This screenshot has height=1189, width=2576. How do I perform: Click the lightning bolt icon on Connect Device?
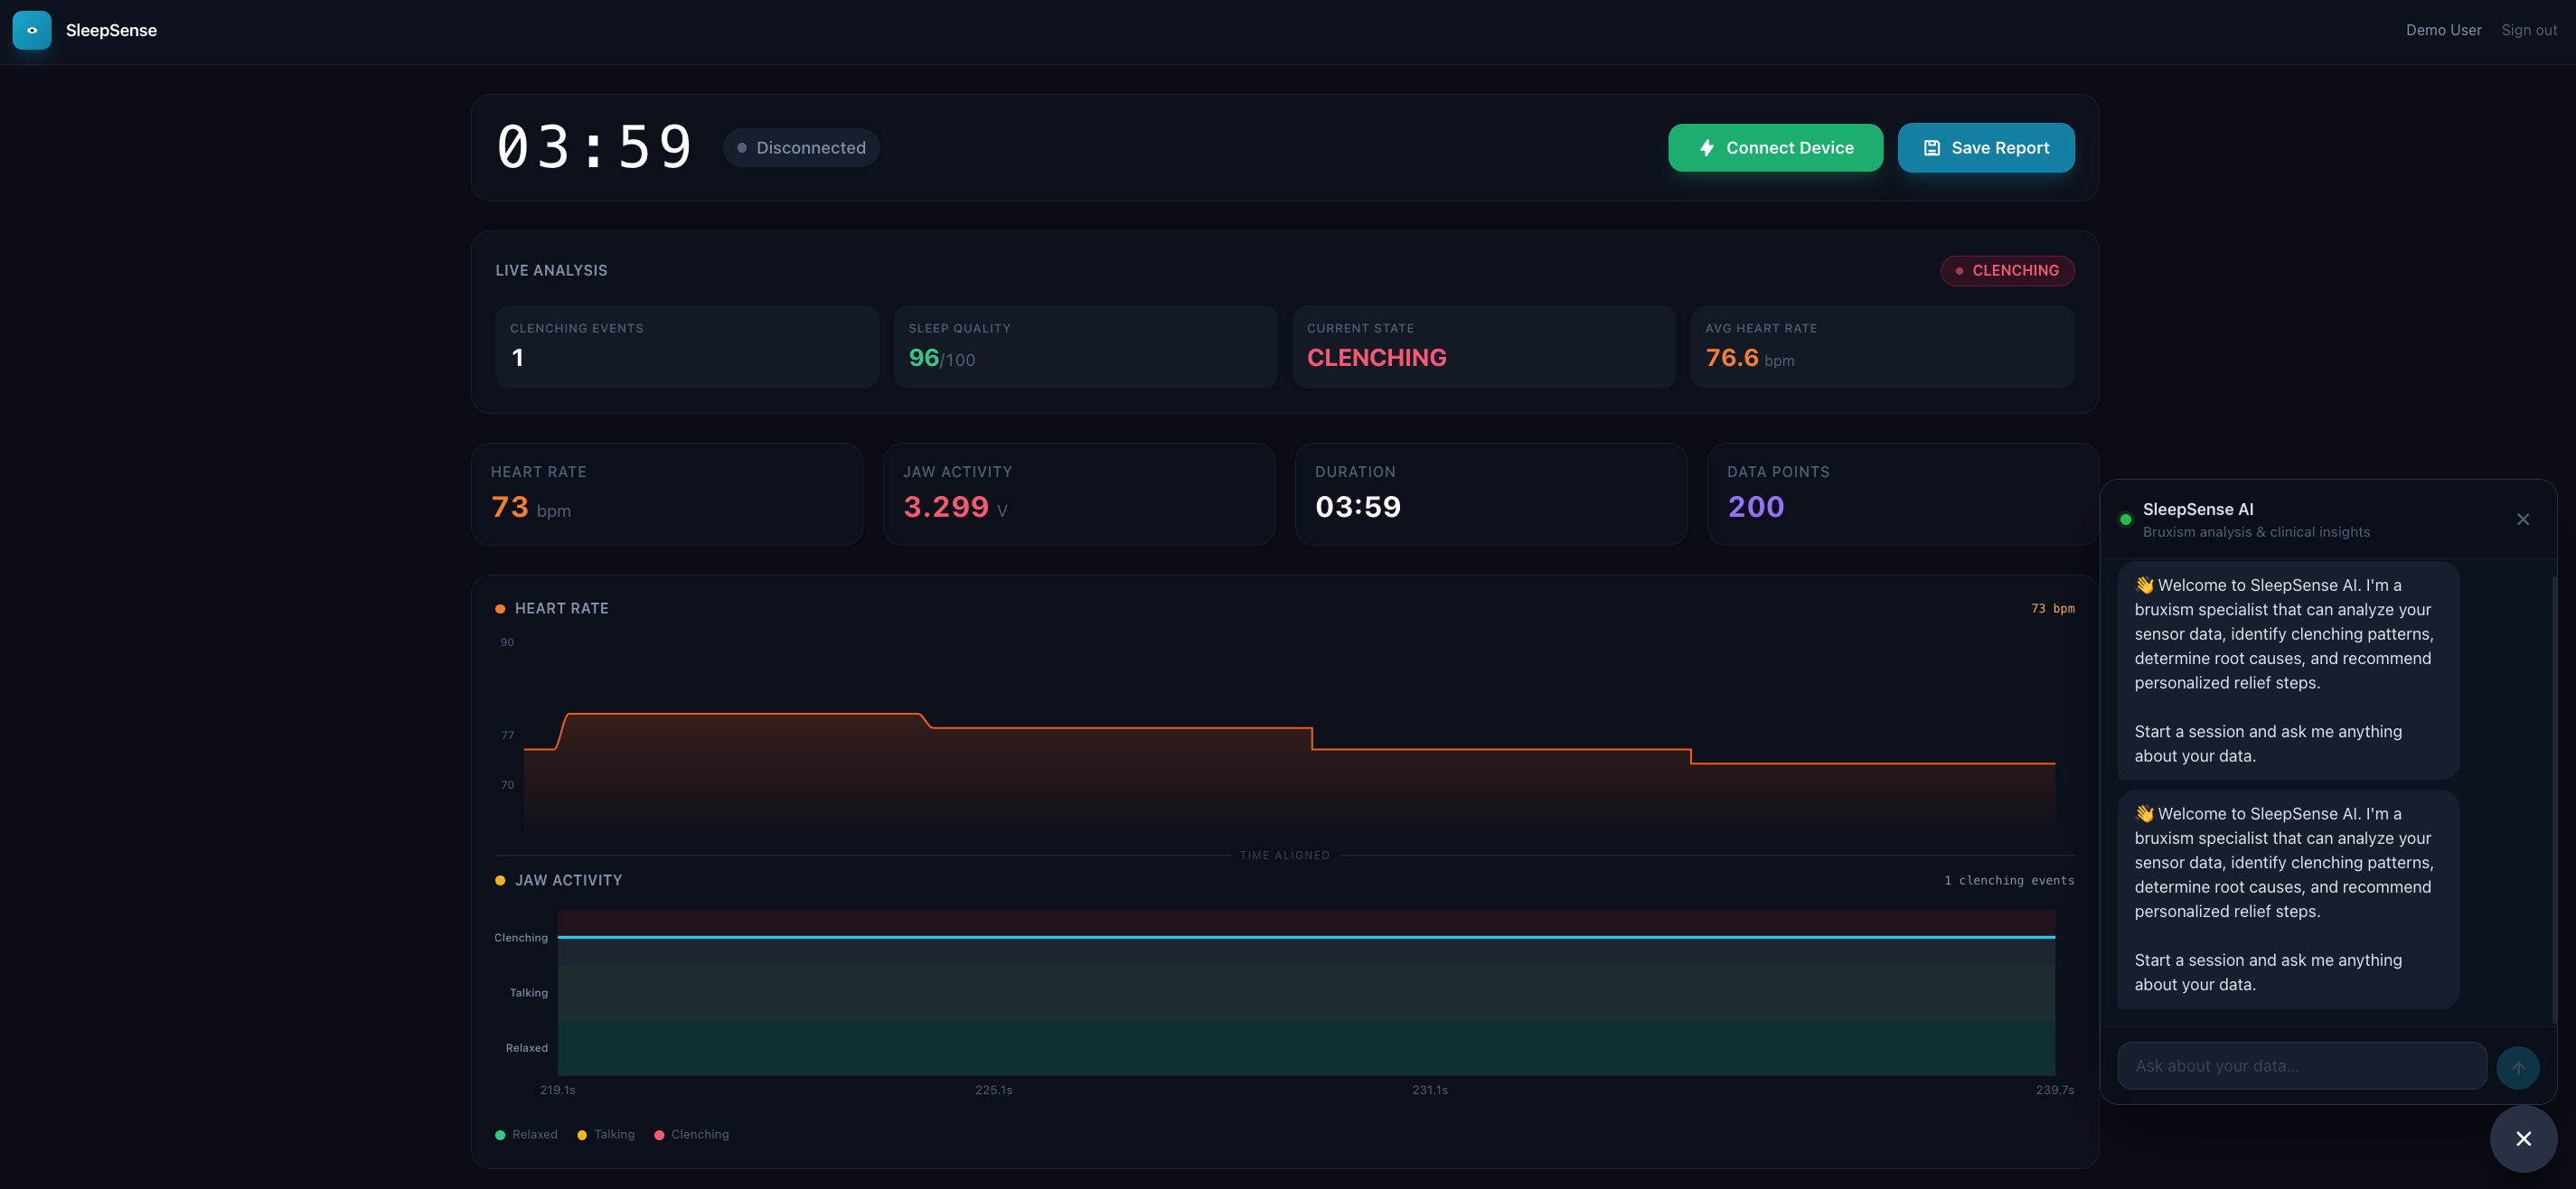point(1707,148)
